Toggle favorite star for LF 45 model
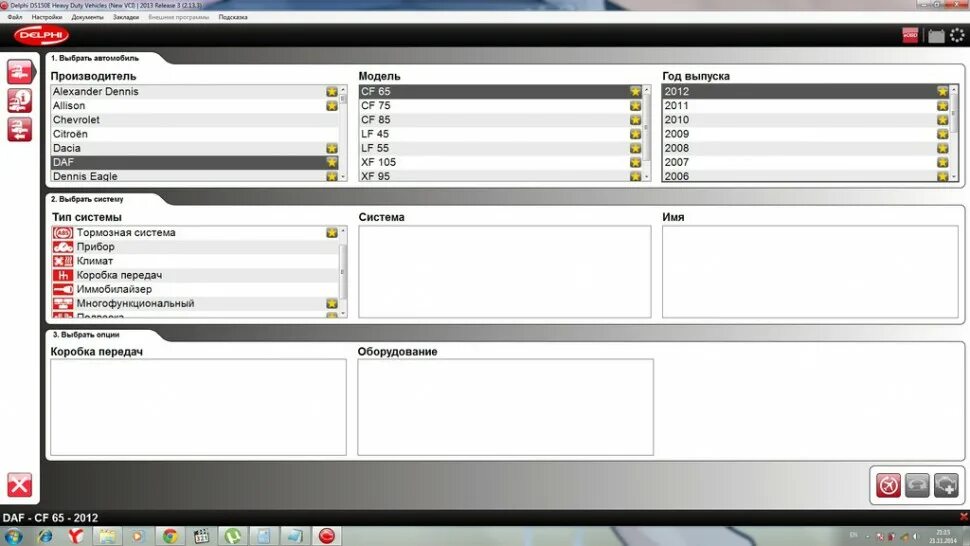The height and width of the screenshot is (546, 970). [x=635, y=134]
